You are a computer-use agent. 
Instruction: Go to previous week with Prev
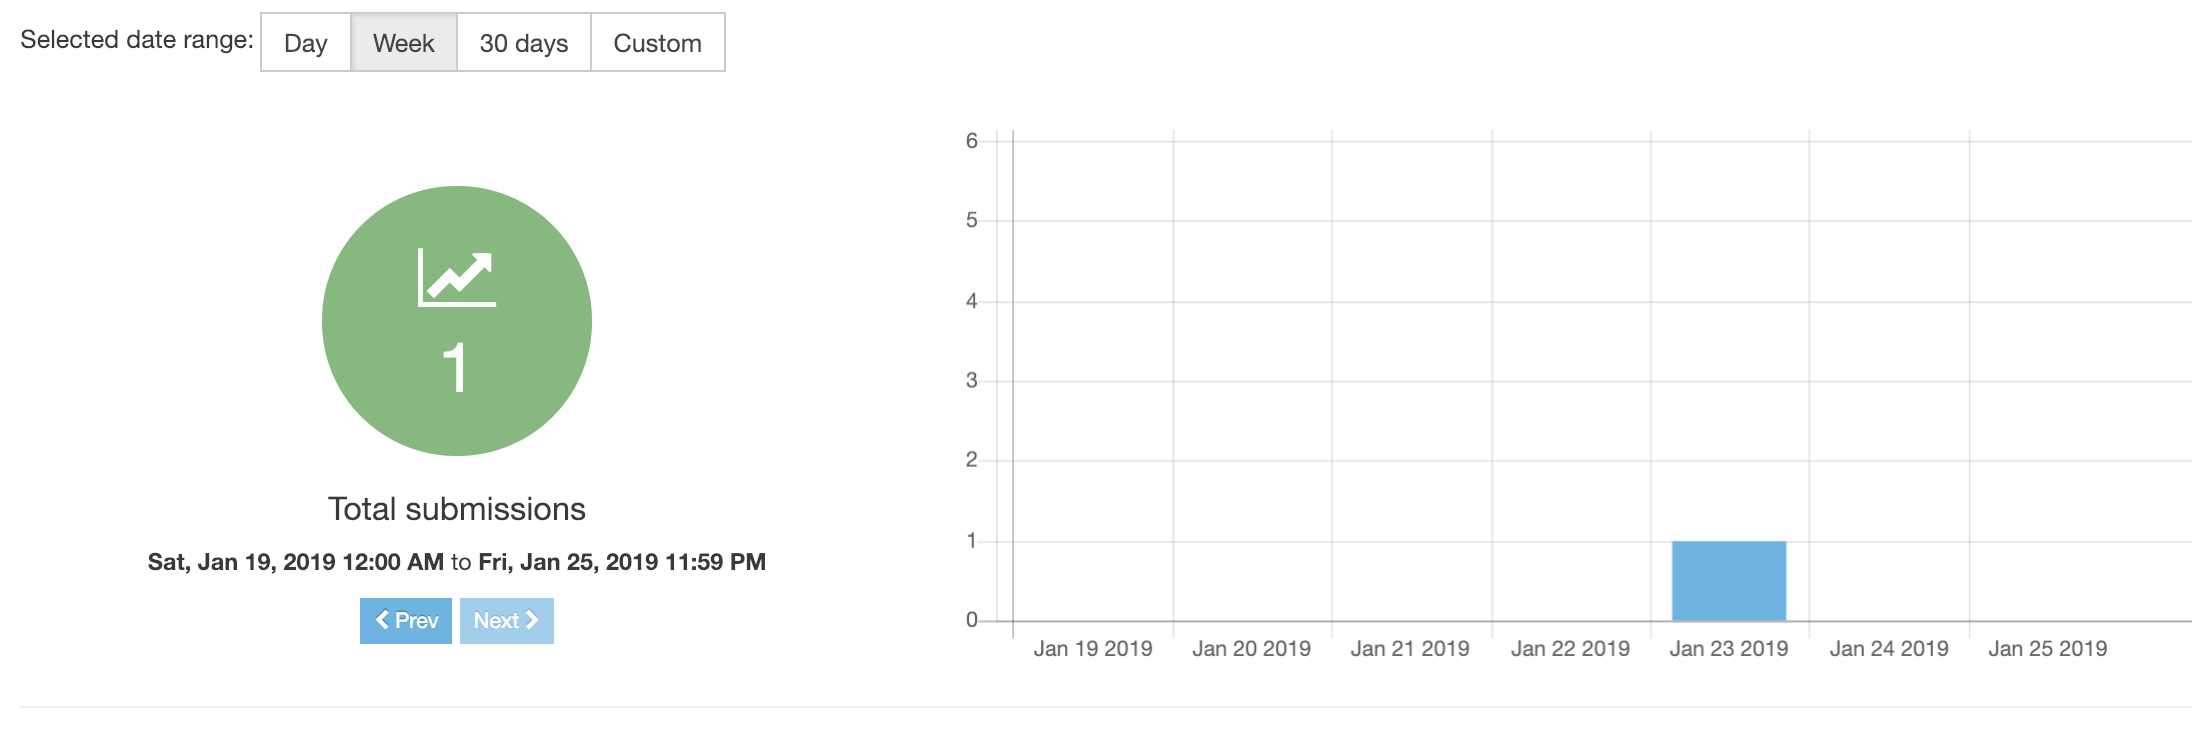click(x=406, y=621)
